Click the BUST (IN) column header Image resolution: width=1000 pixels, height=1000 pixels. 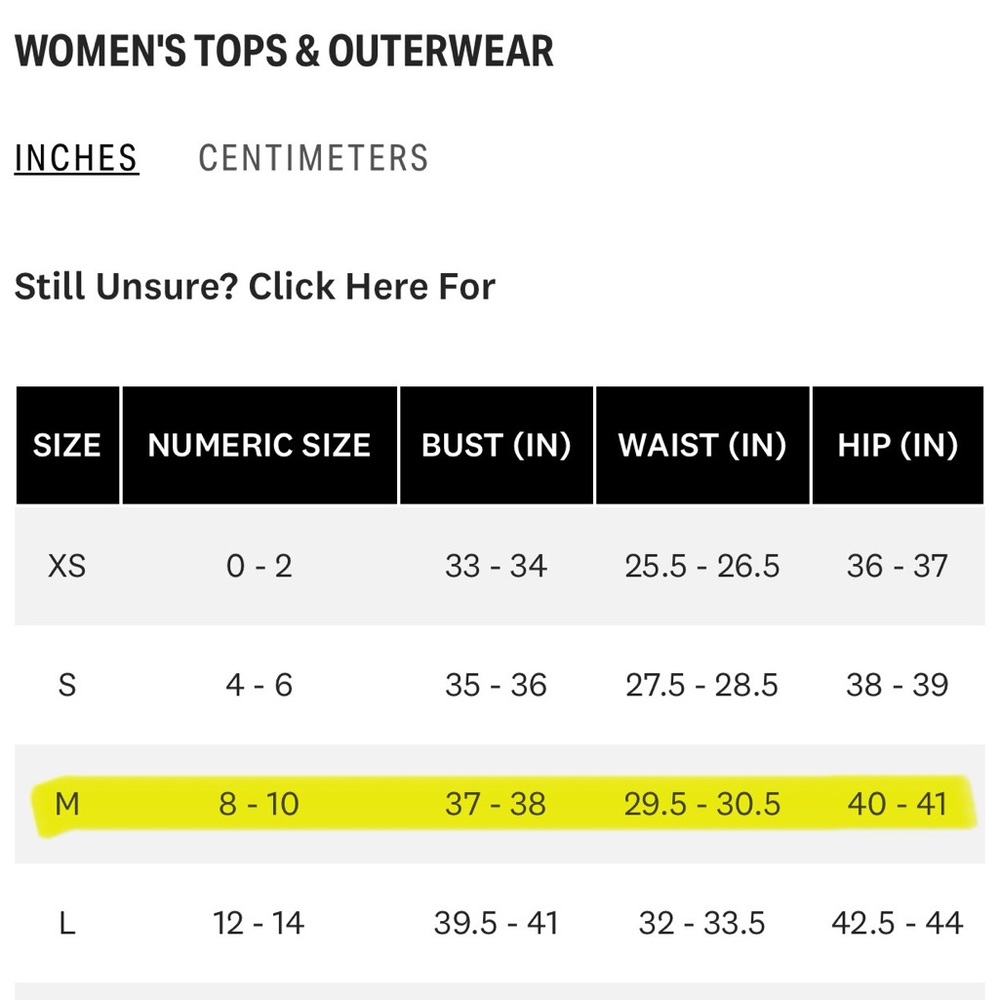pos(496,445)
